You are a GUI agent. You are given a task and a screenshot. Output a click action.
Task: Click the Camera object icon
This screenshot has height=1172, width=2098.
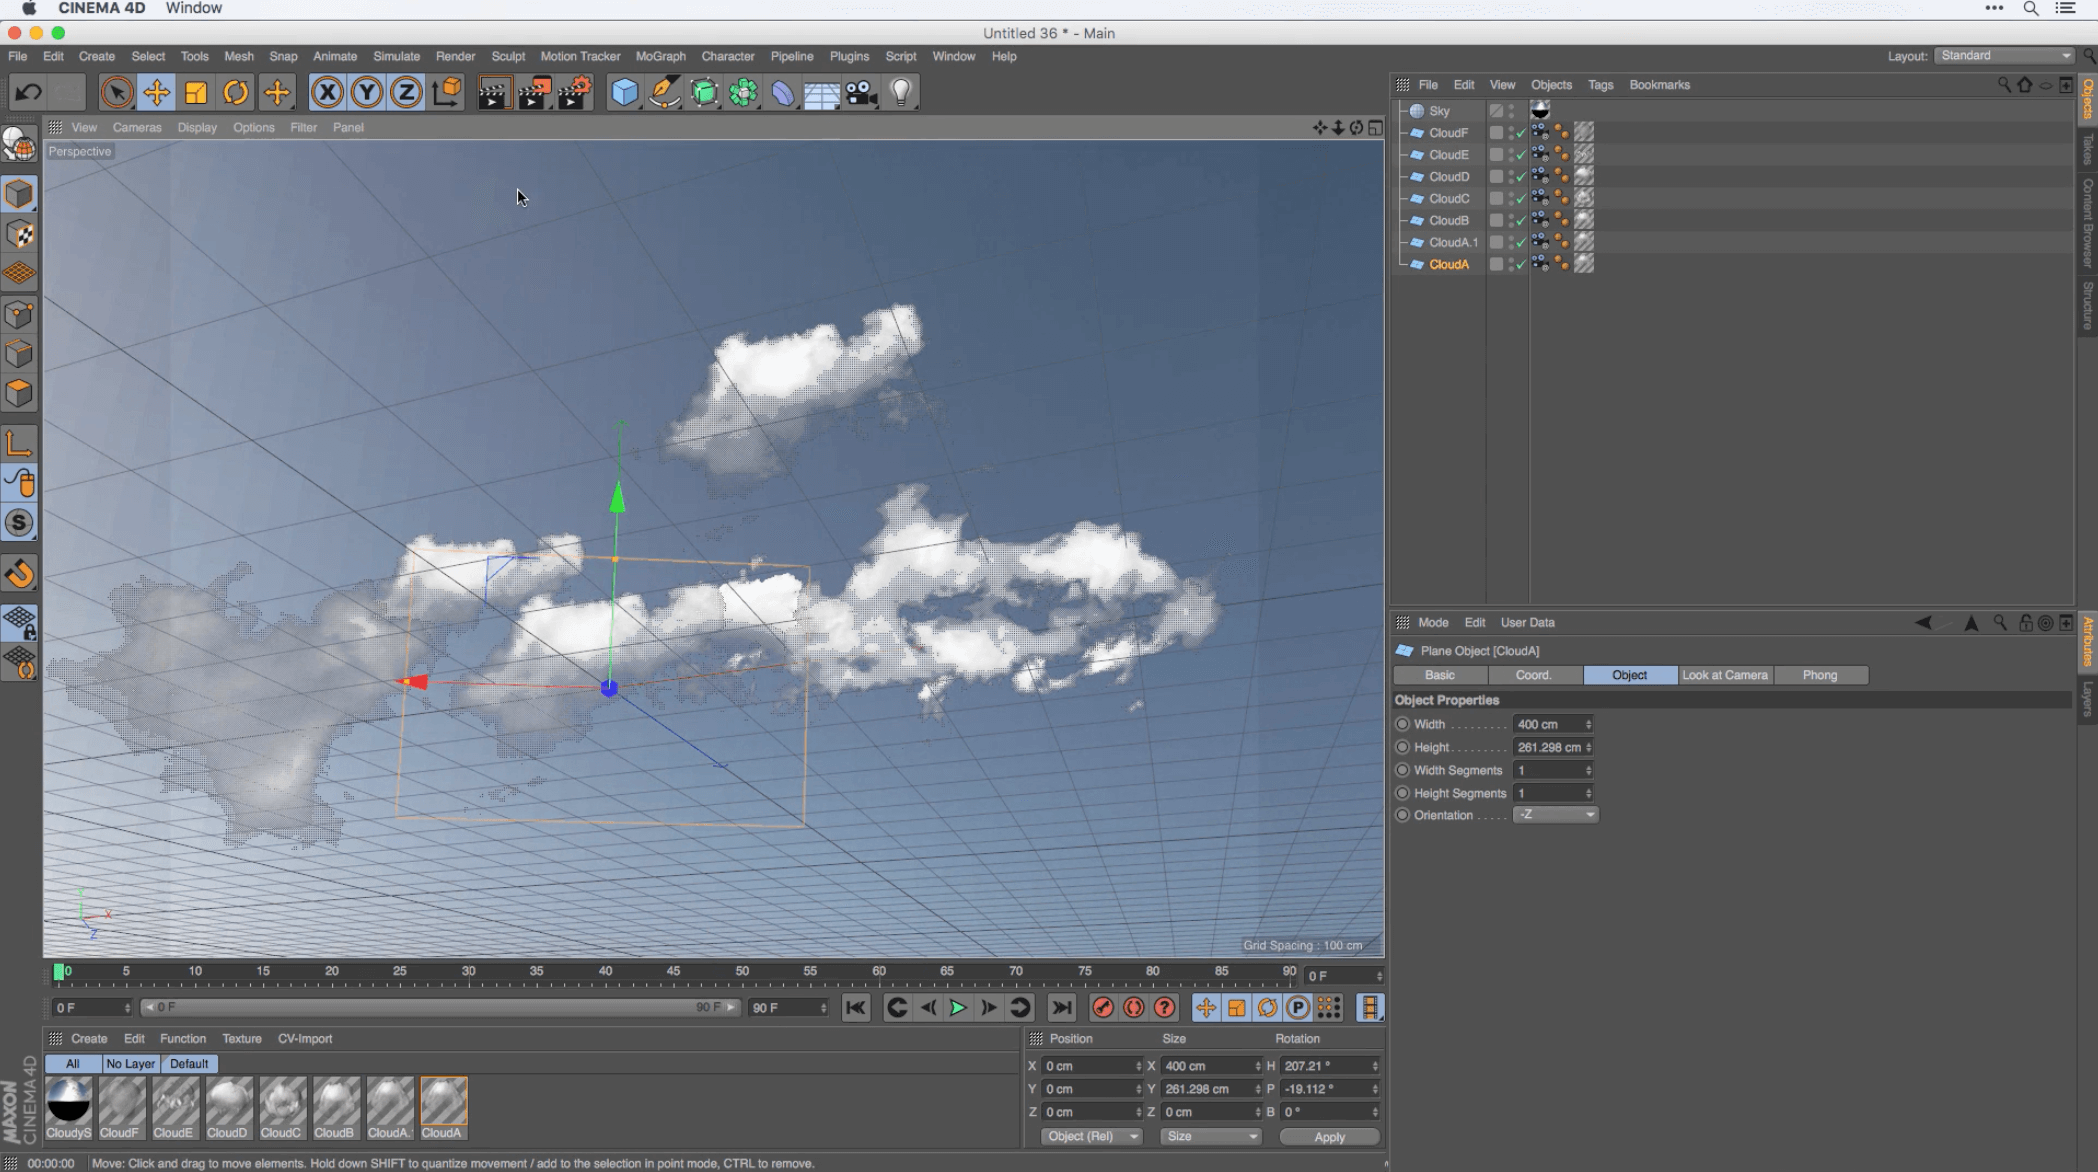tap(861, 93)
